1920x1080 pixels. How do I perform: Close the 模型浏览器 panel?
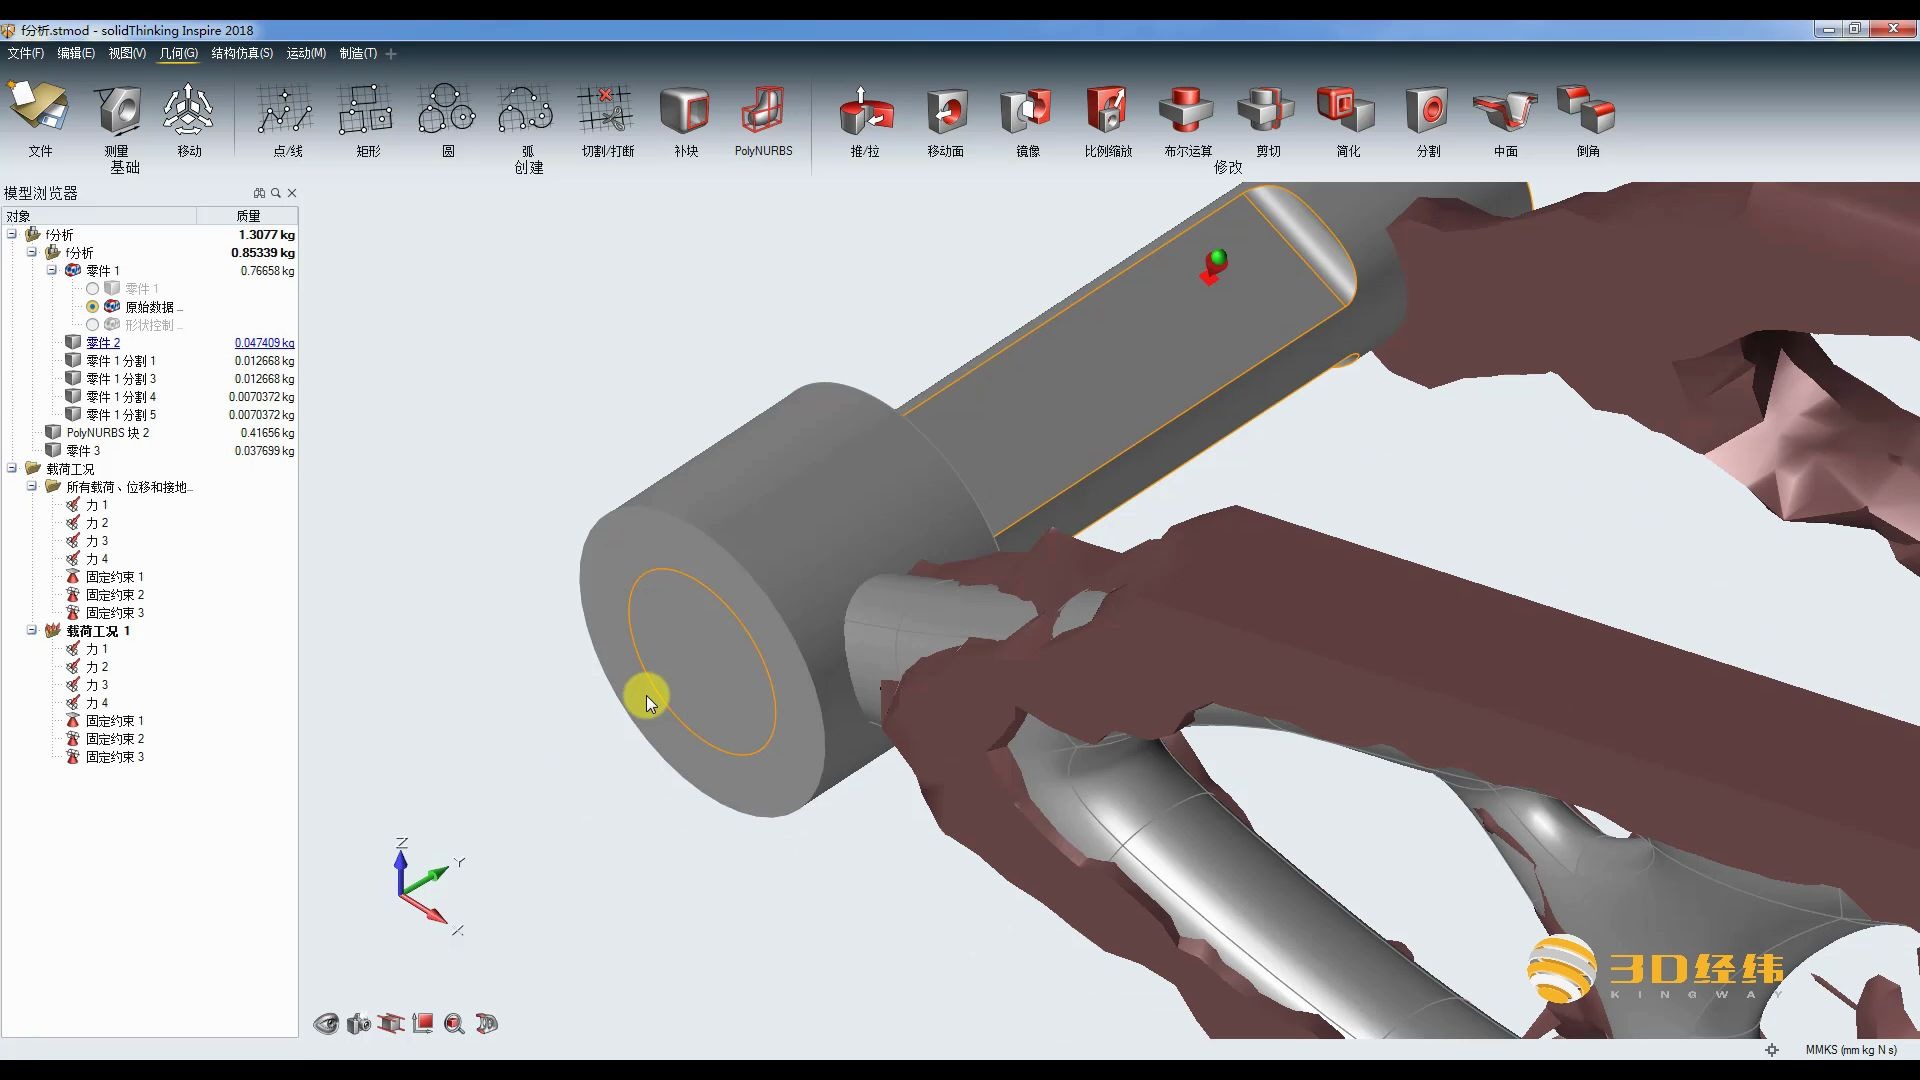tap(292, 193)
